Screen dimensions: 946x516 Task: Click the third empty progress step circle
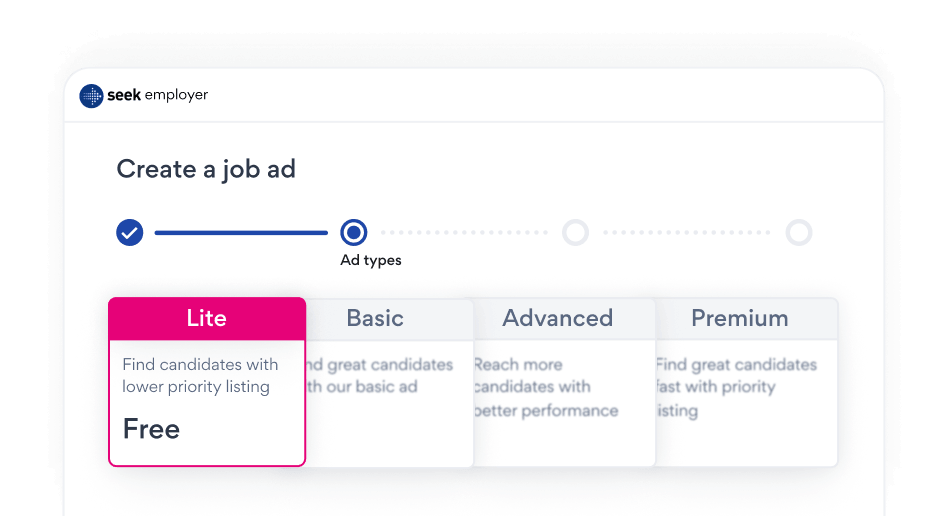575,233
